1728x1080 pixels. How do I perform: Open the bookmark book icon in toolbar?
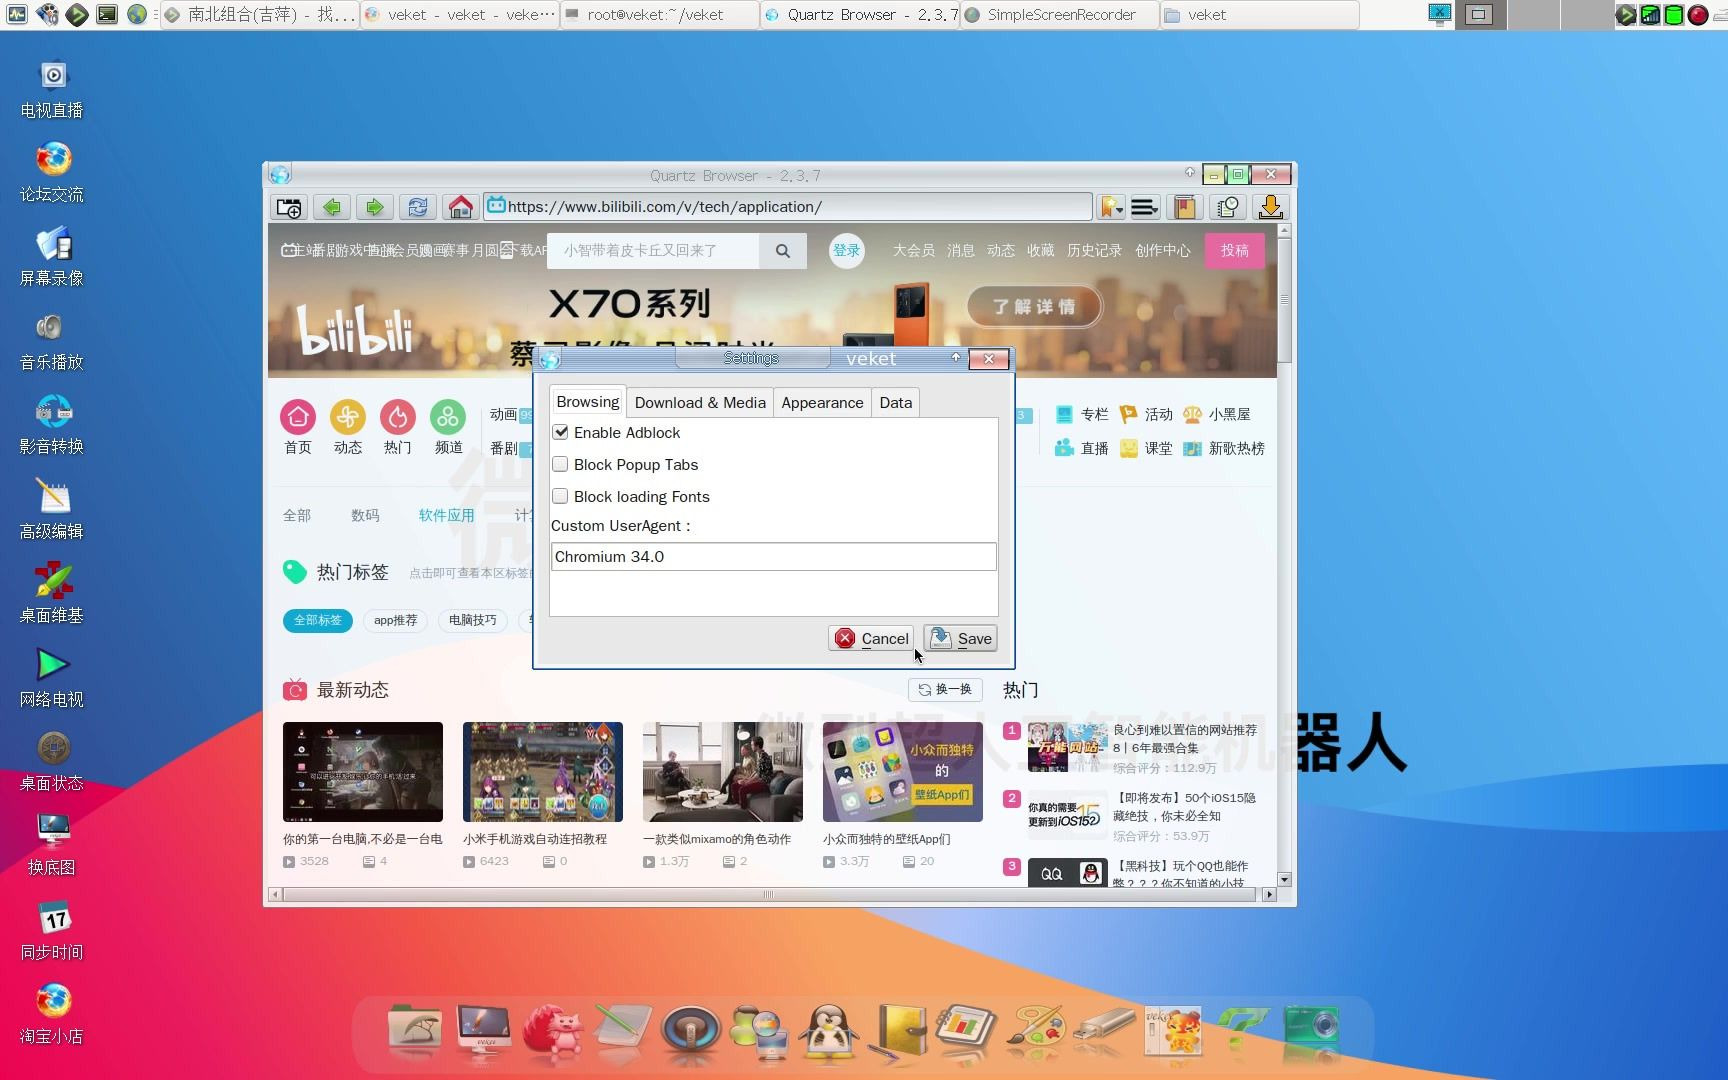[x=1185, y=207]
